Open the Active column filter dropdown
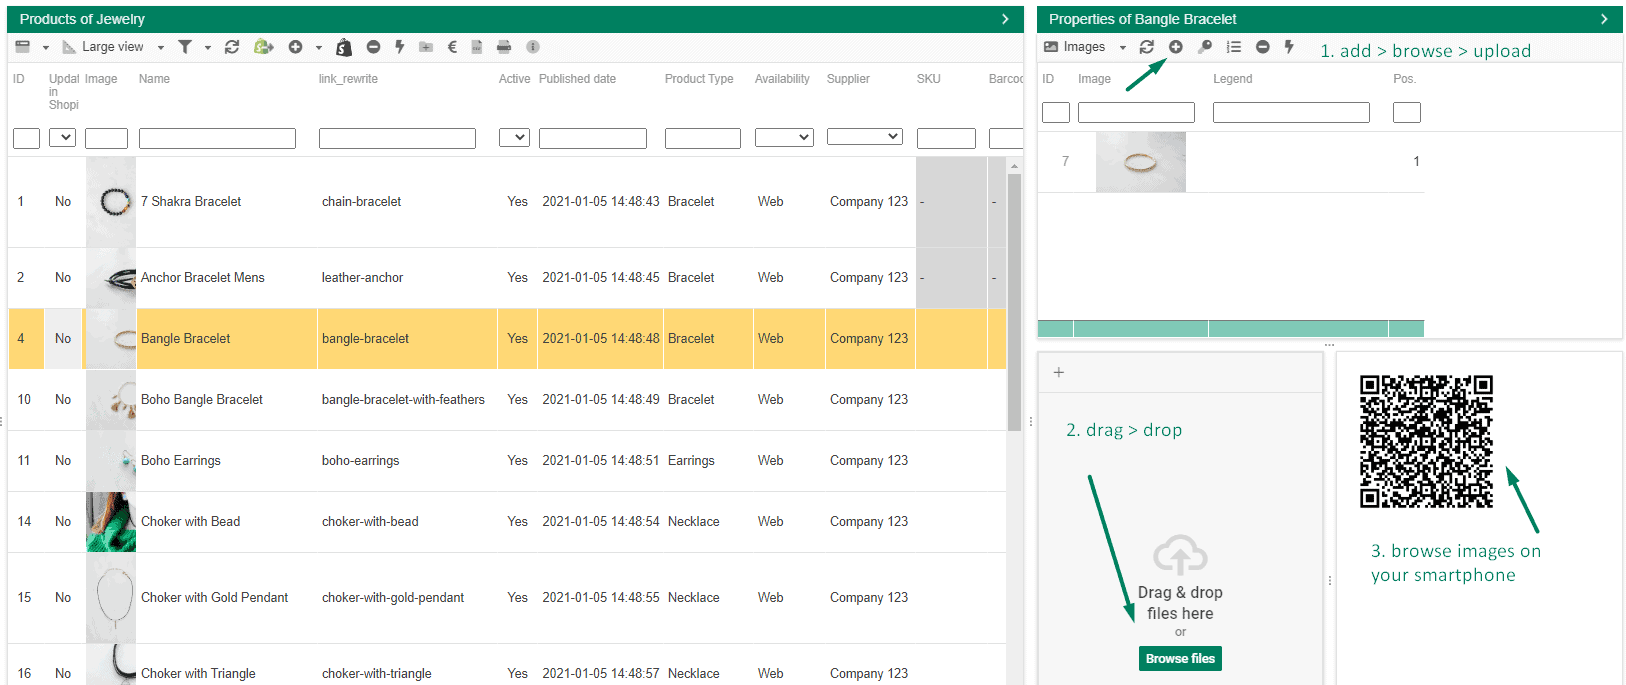The image size is (1626, 685). point(514,138)
